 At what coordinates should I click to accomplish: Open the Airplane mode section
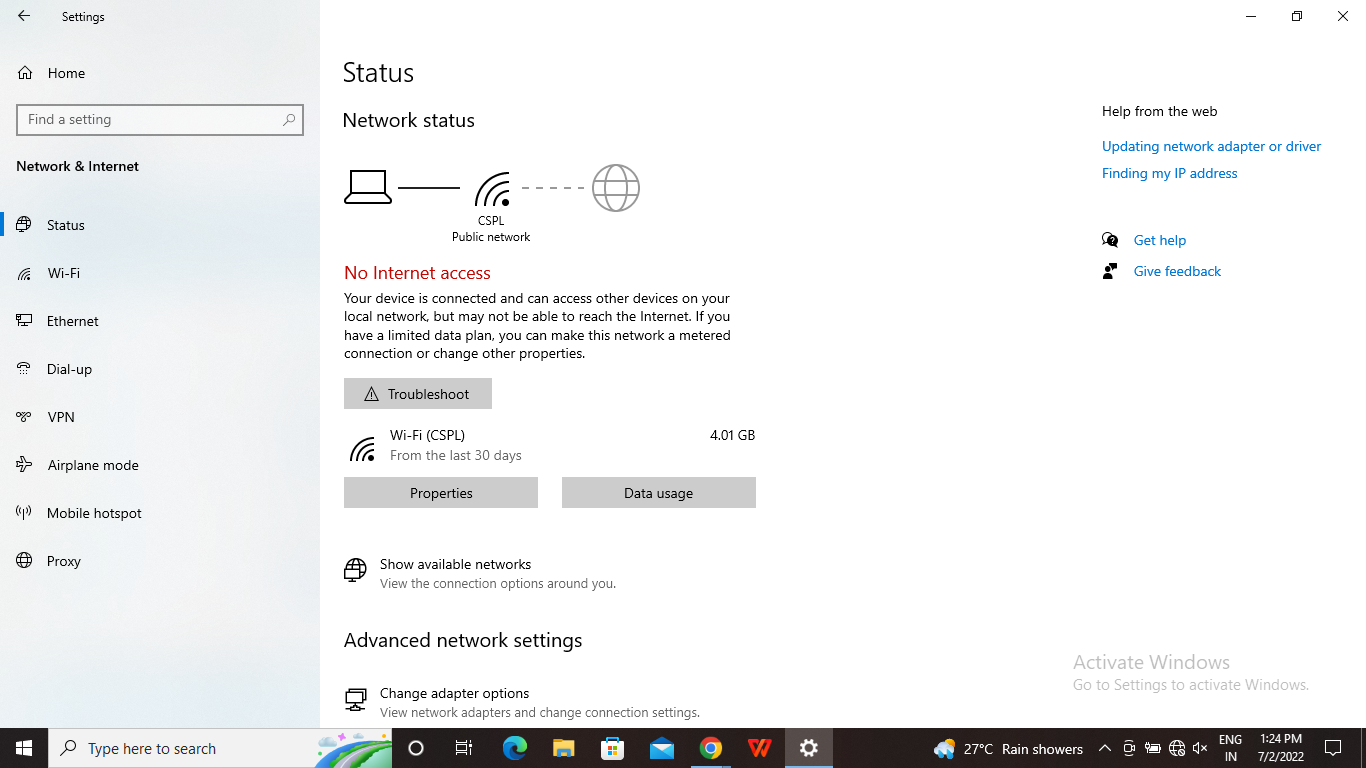point(160,465)
